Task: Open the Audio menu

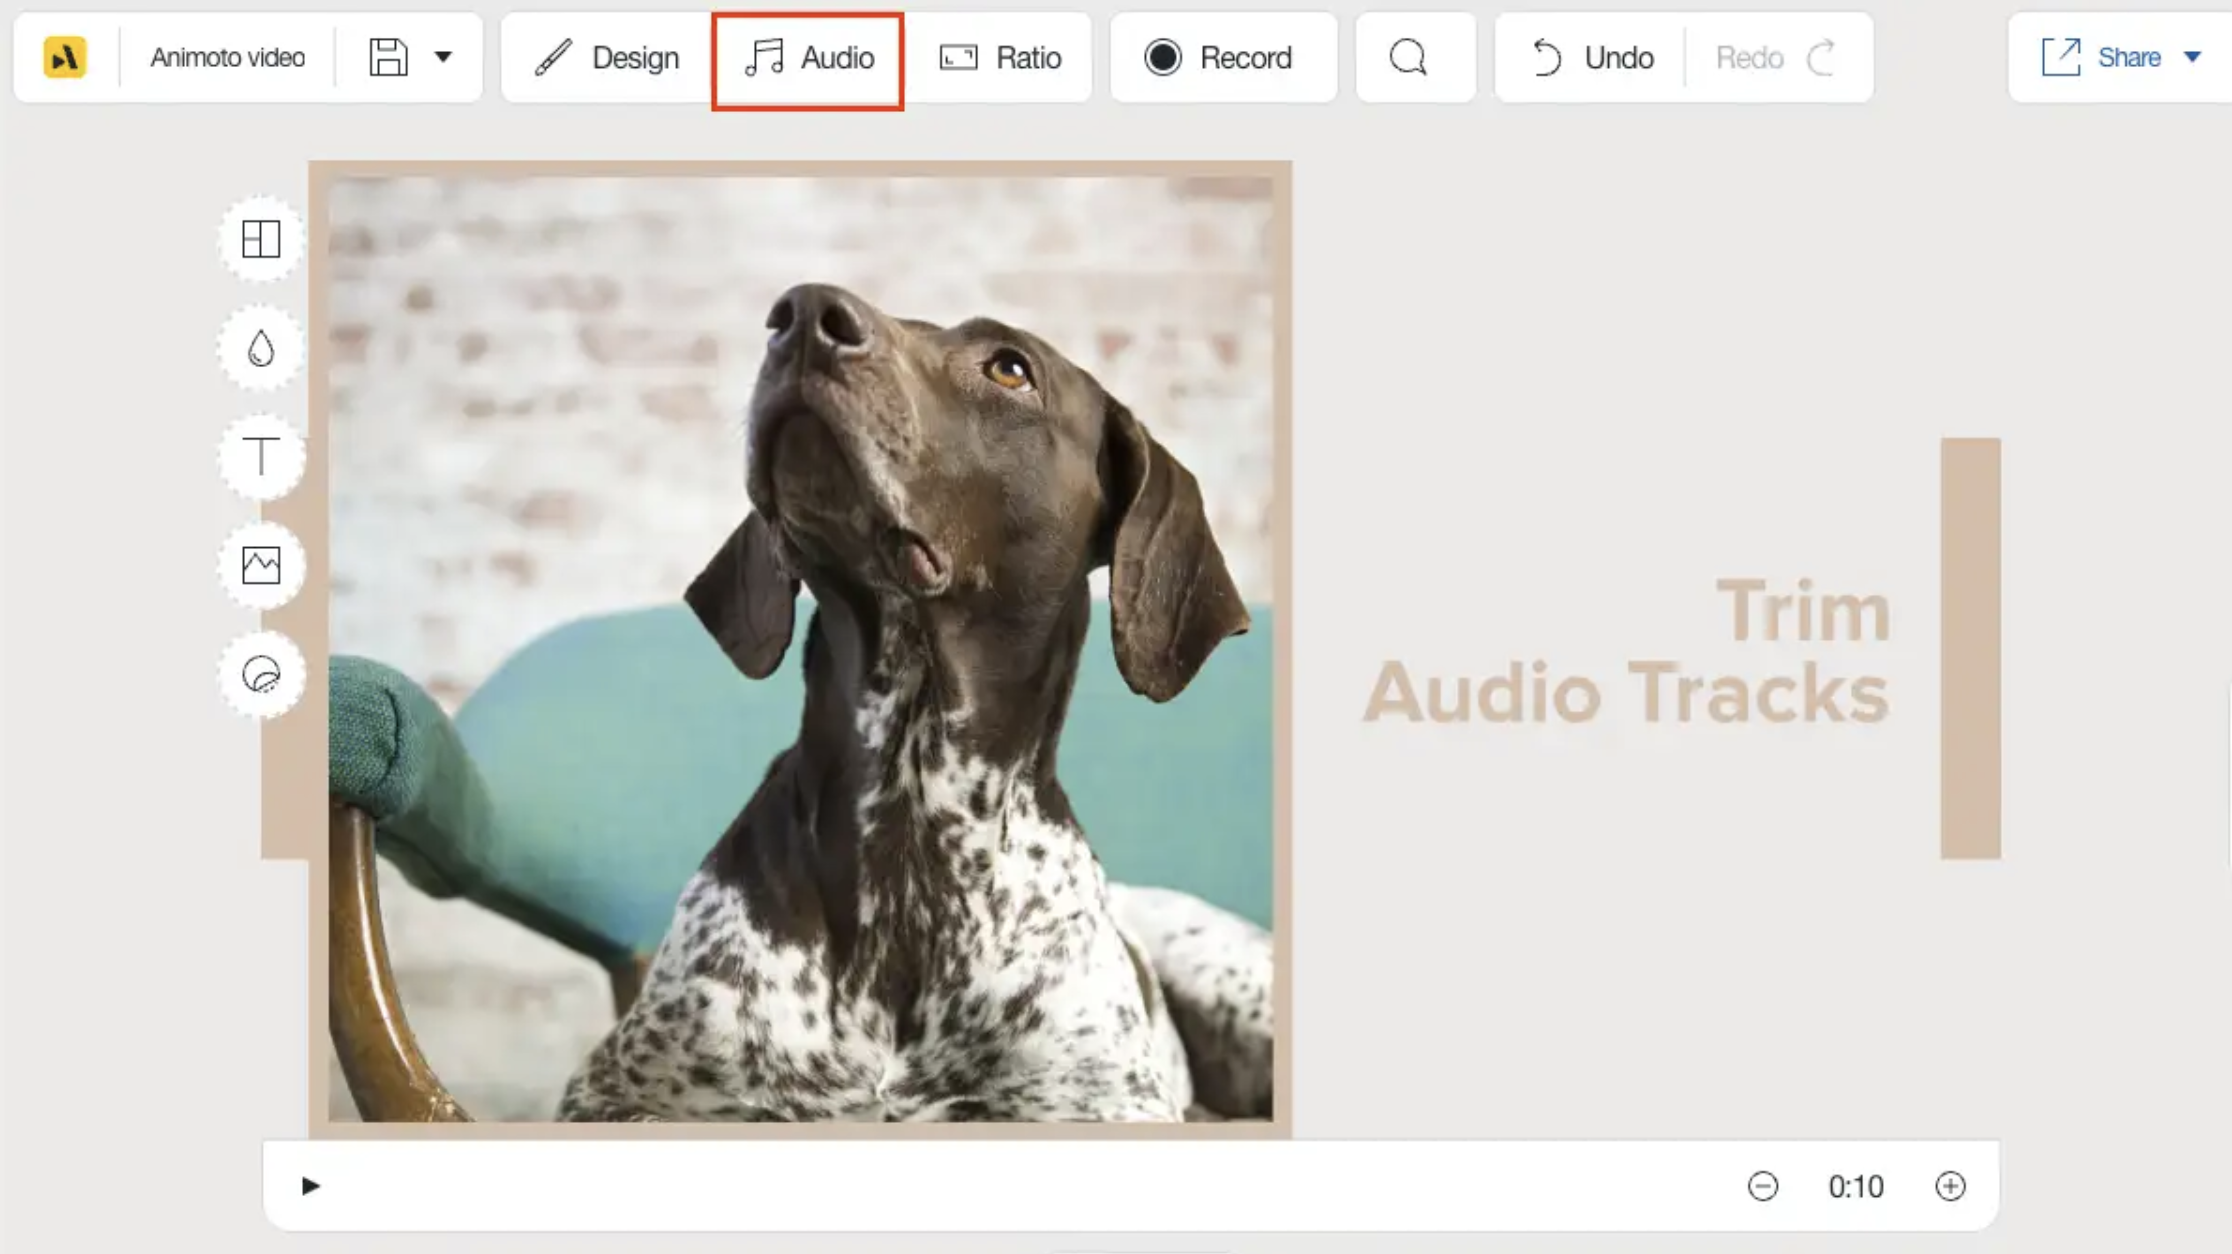Action: click(x=809, y=58)
